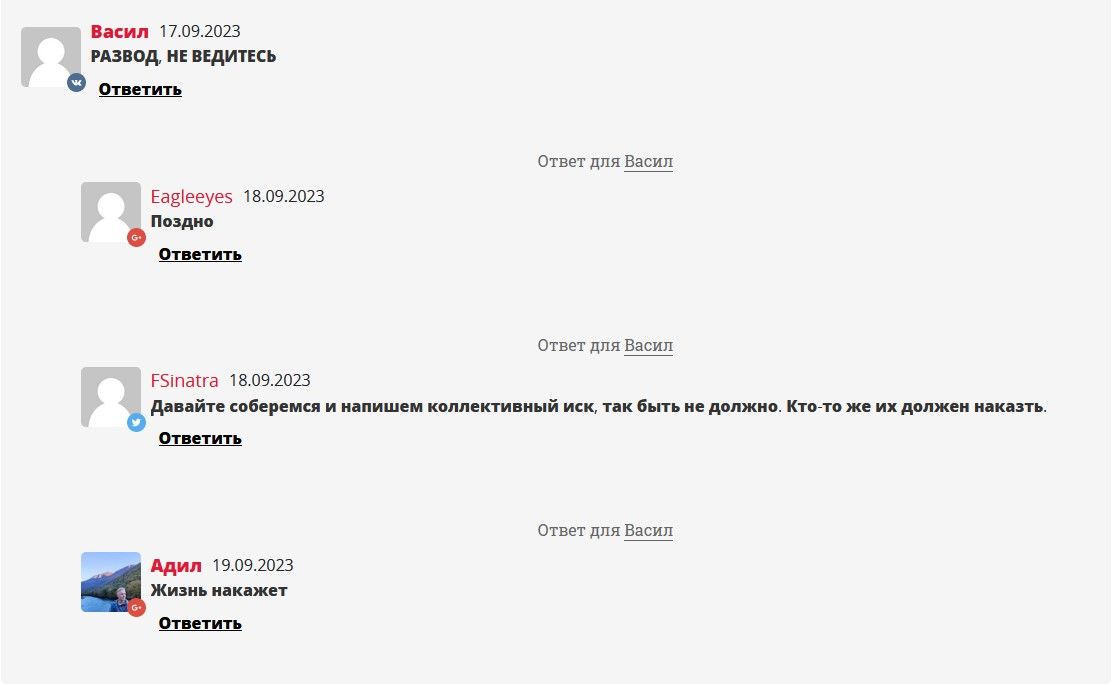Click Ответить under Жизнь накажет comment

tap(200, 623)
